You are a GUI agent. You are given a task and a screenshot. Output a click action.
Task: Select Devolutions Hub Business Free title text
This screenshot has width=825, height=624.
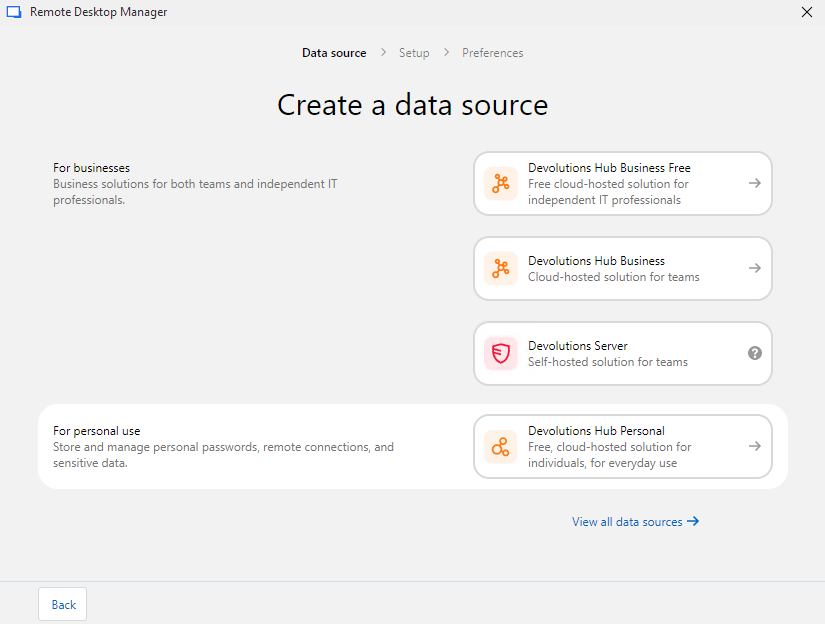pyautogui.click(x=609, y=168)
